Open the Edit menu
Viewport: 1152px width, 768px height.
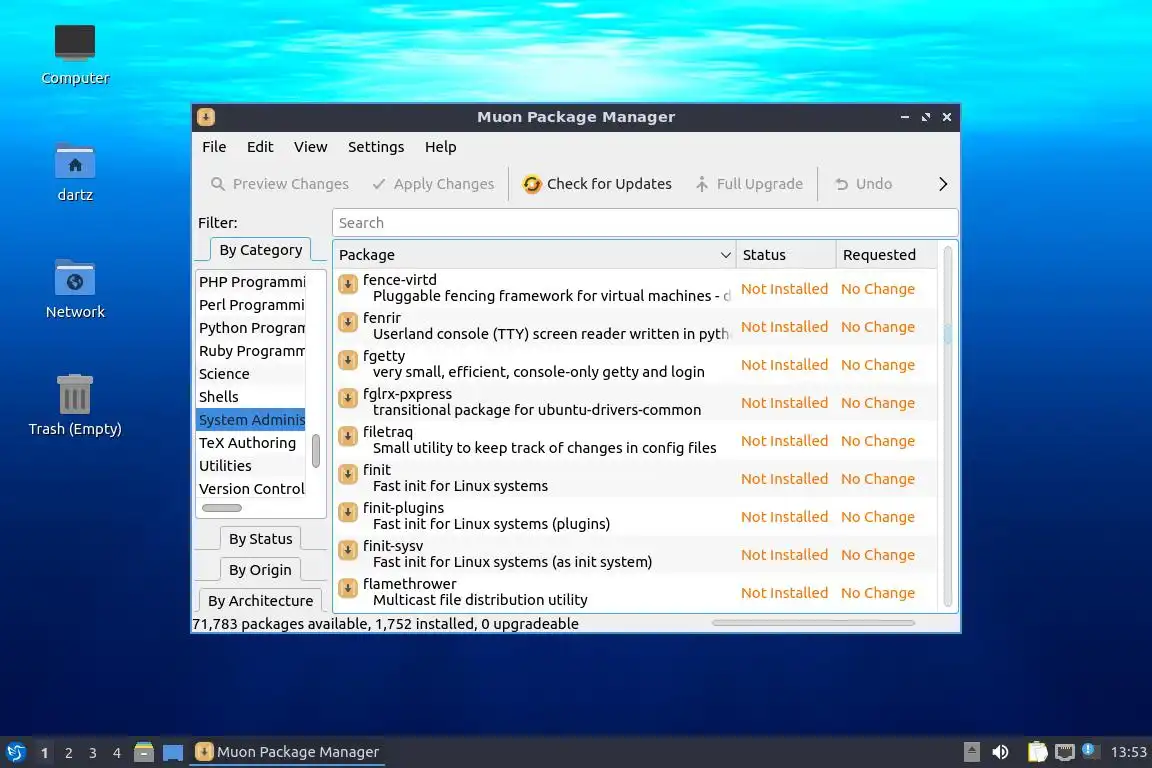point(260,147)
